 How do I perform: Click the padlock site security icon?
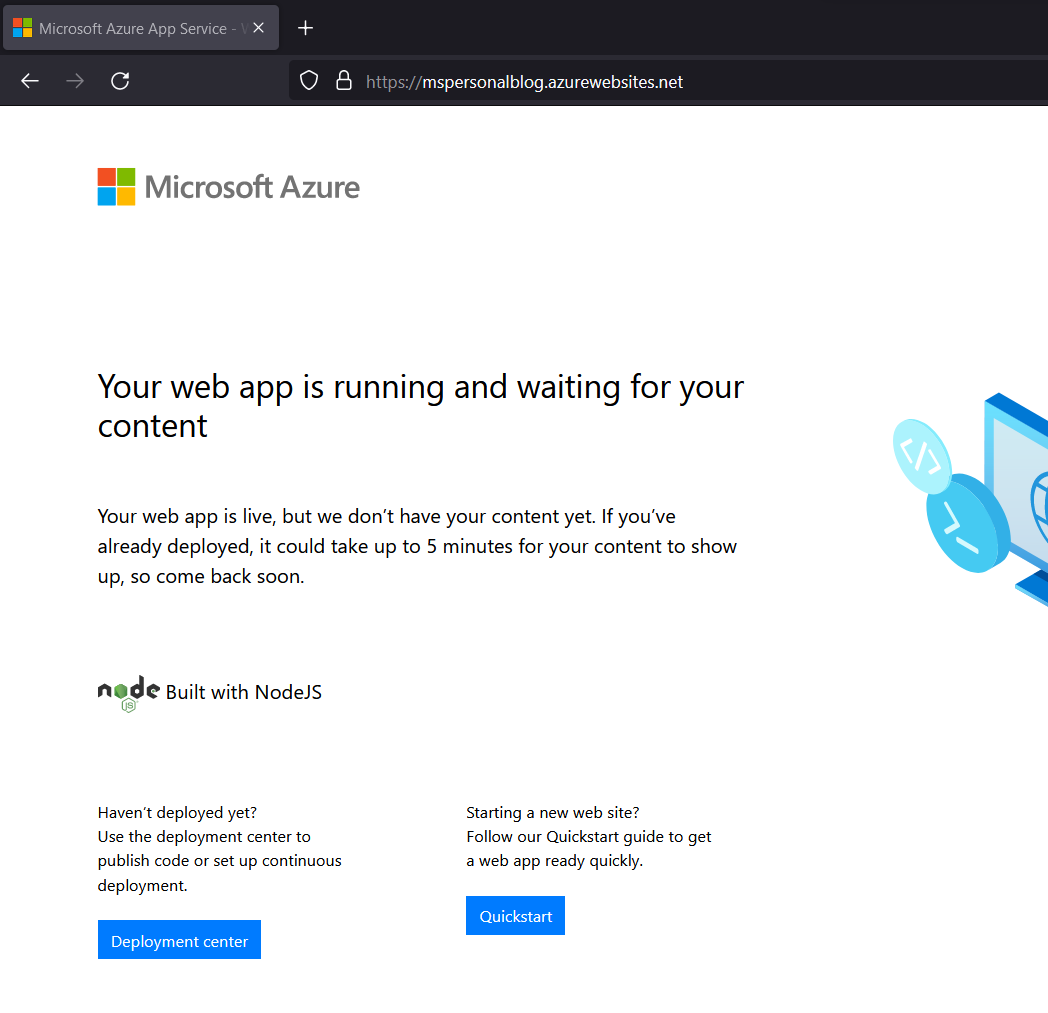[344, 81]
